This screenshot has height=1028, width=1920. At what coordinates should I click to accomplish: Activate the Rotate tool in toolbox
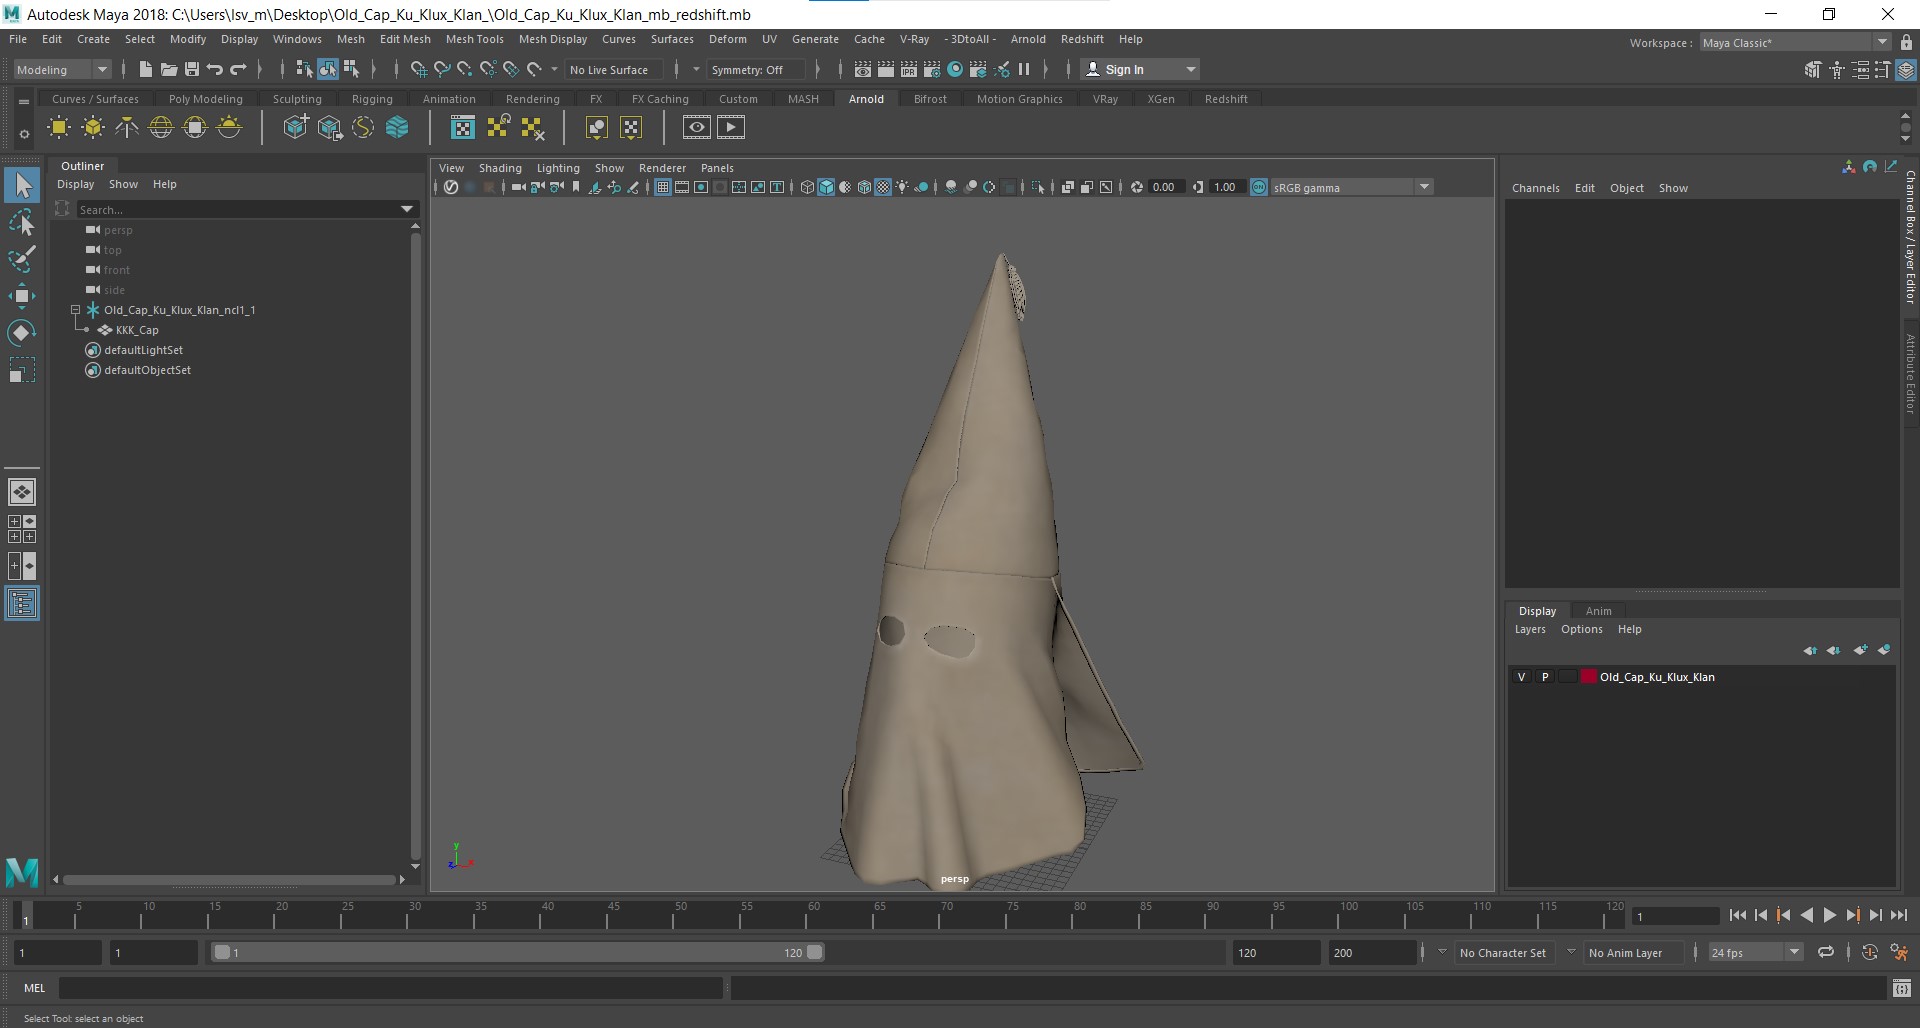click(x=22, y=332)
